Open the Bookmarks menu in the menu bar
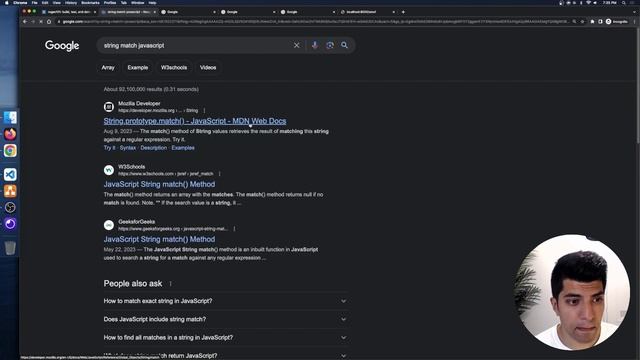The width and height of the screenshot is (640, 360). coord(90,2)
